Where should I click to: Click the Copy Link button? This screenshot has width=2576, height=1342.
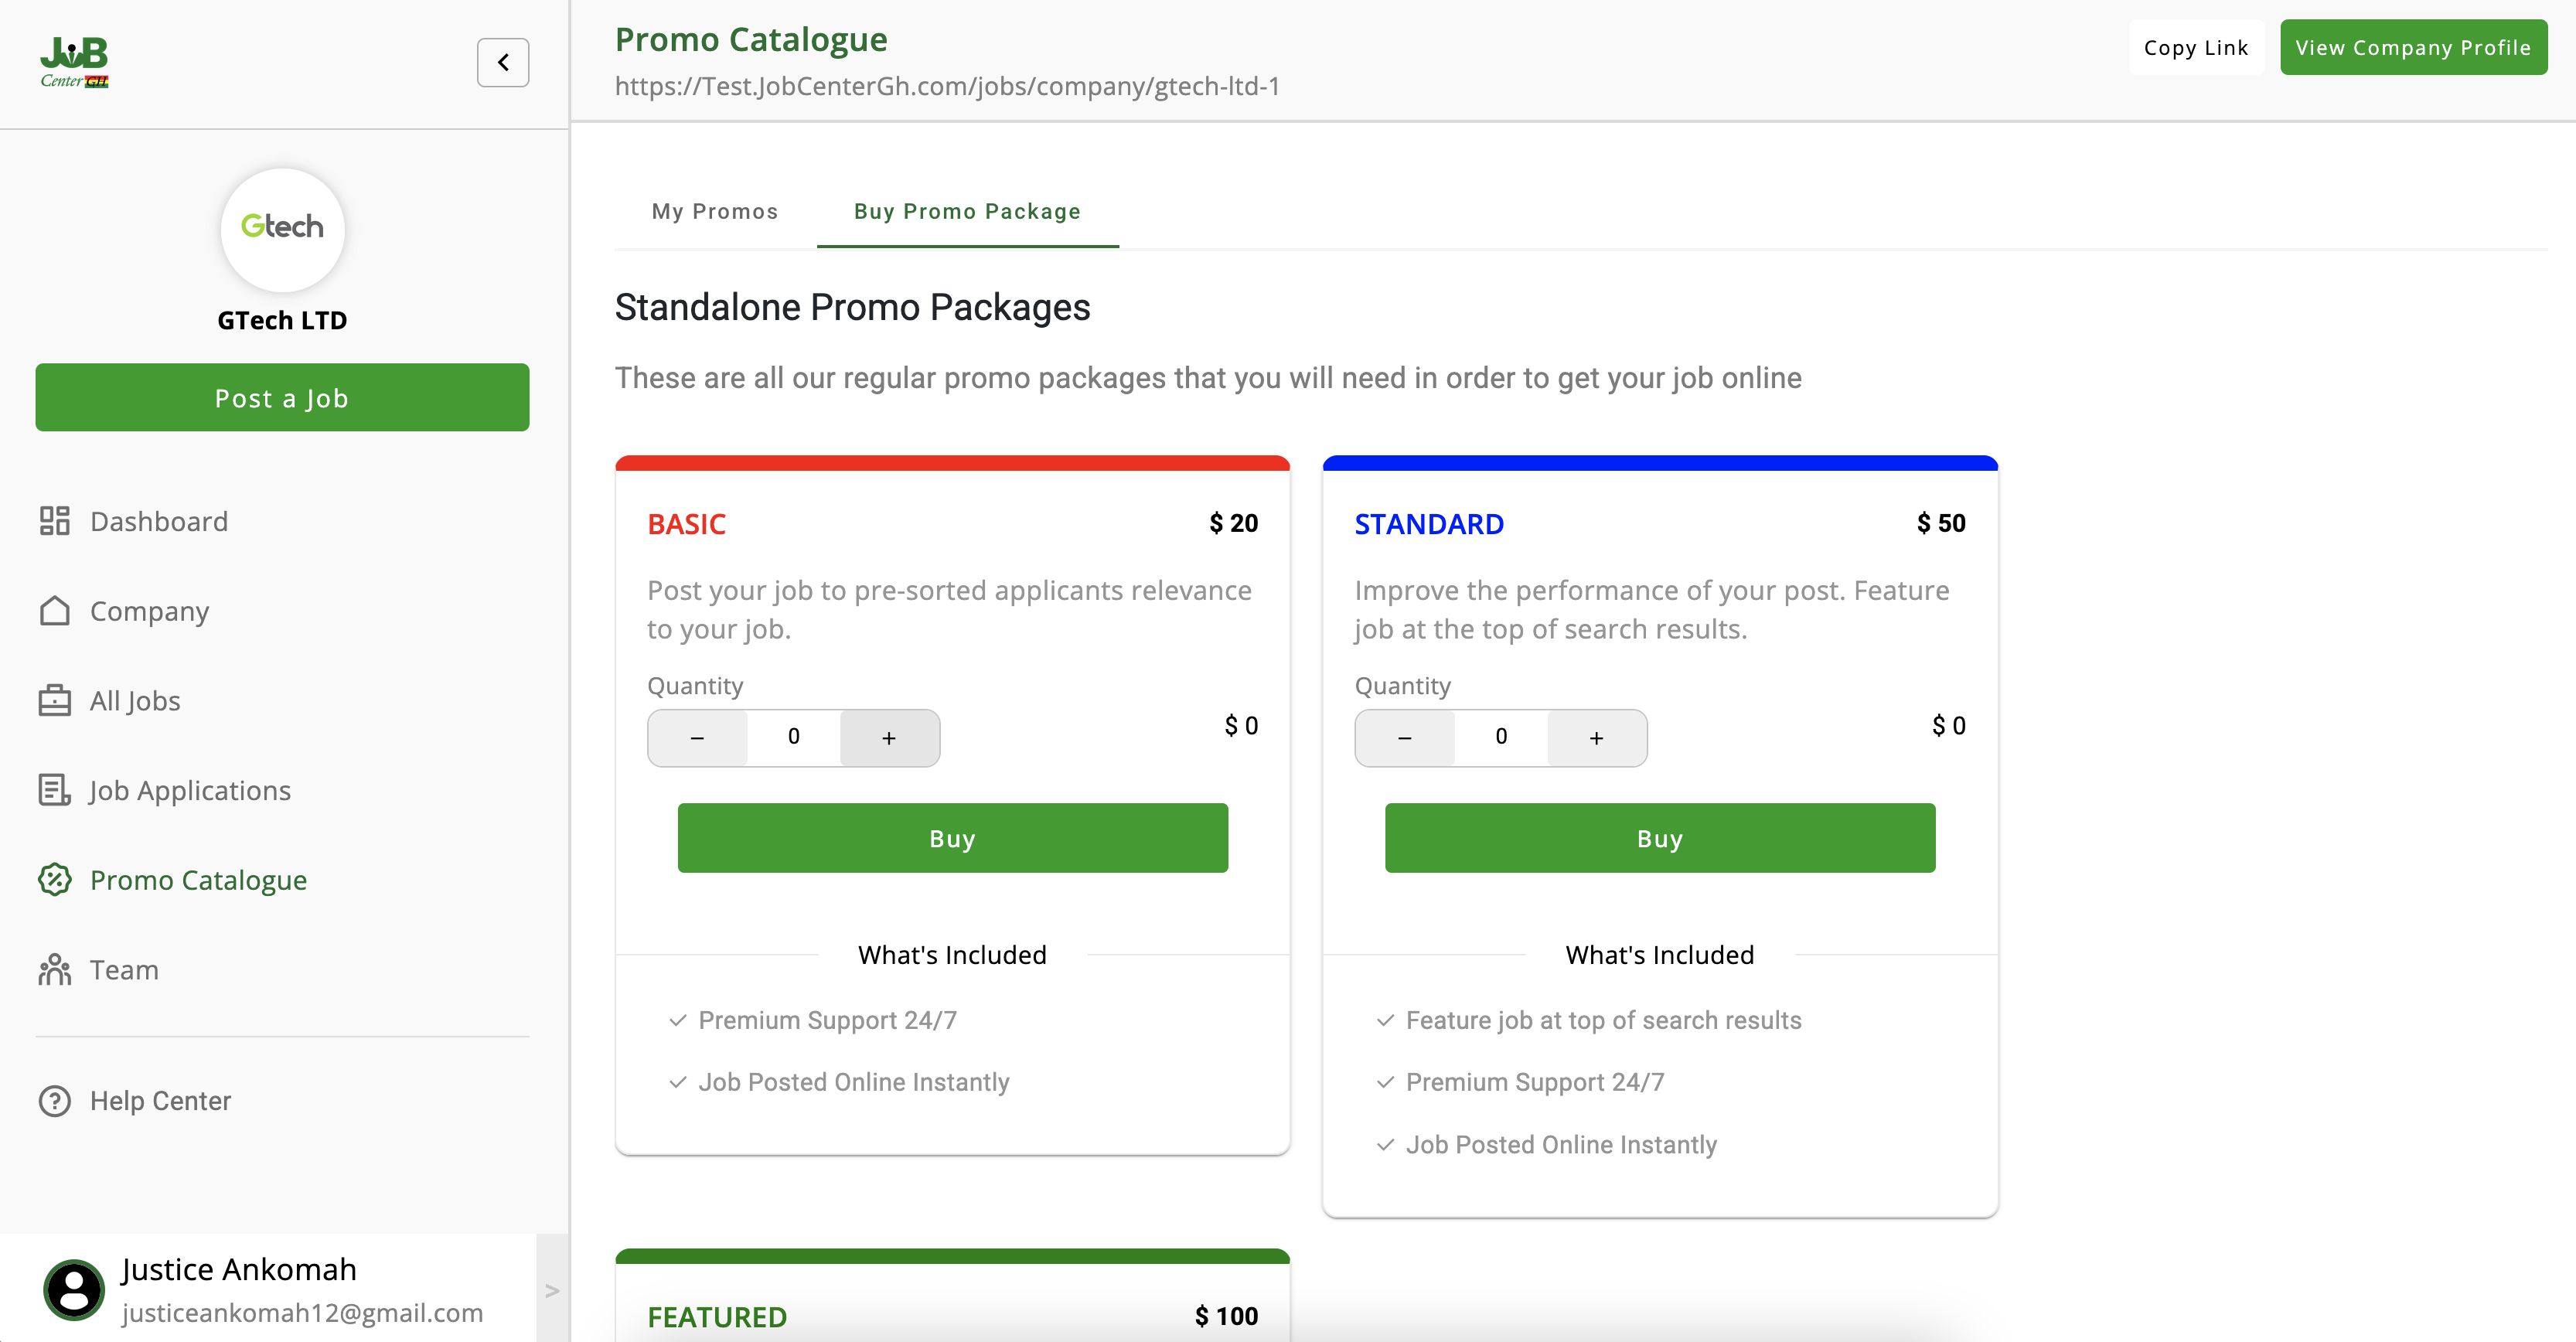pos(2196,48)
